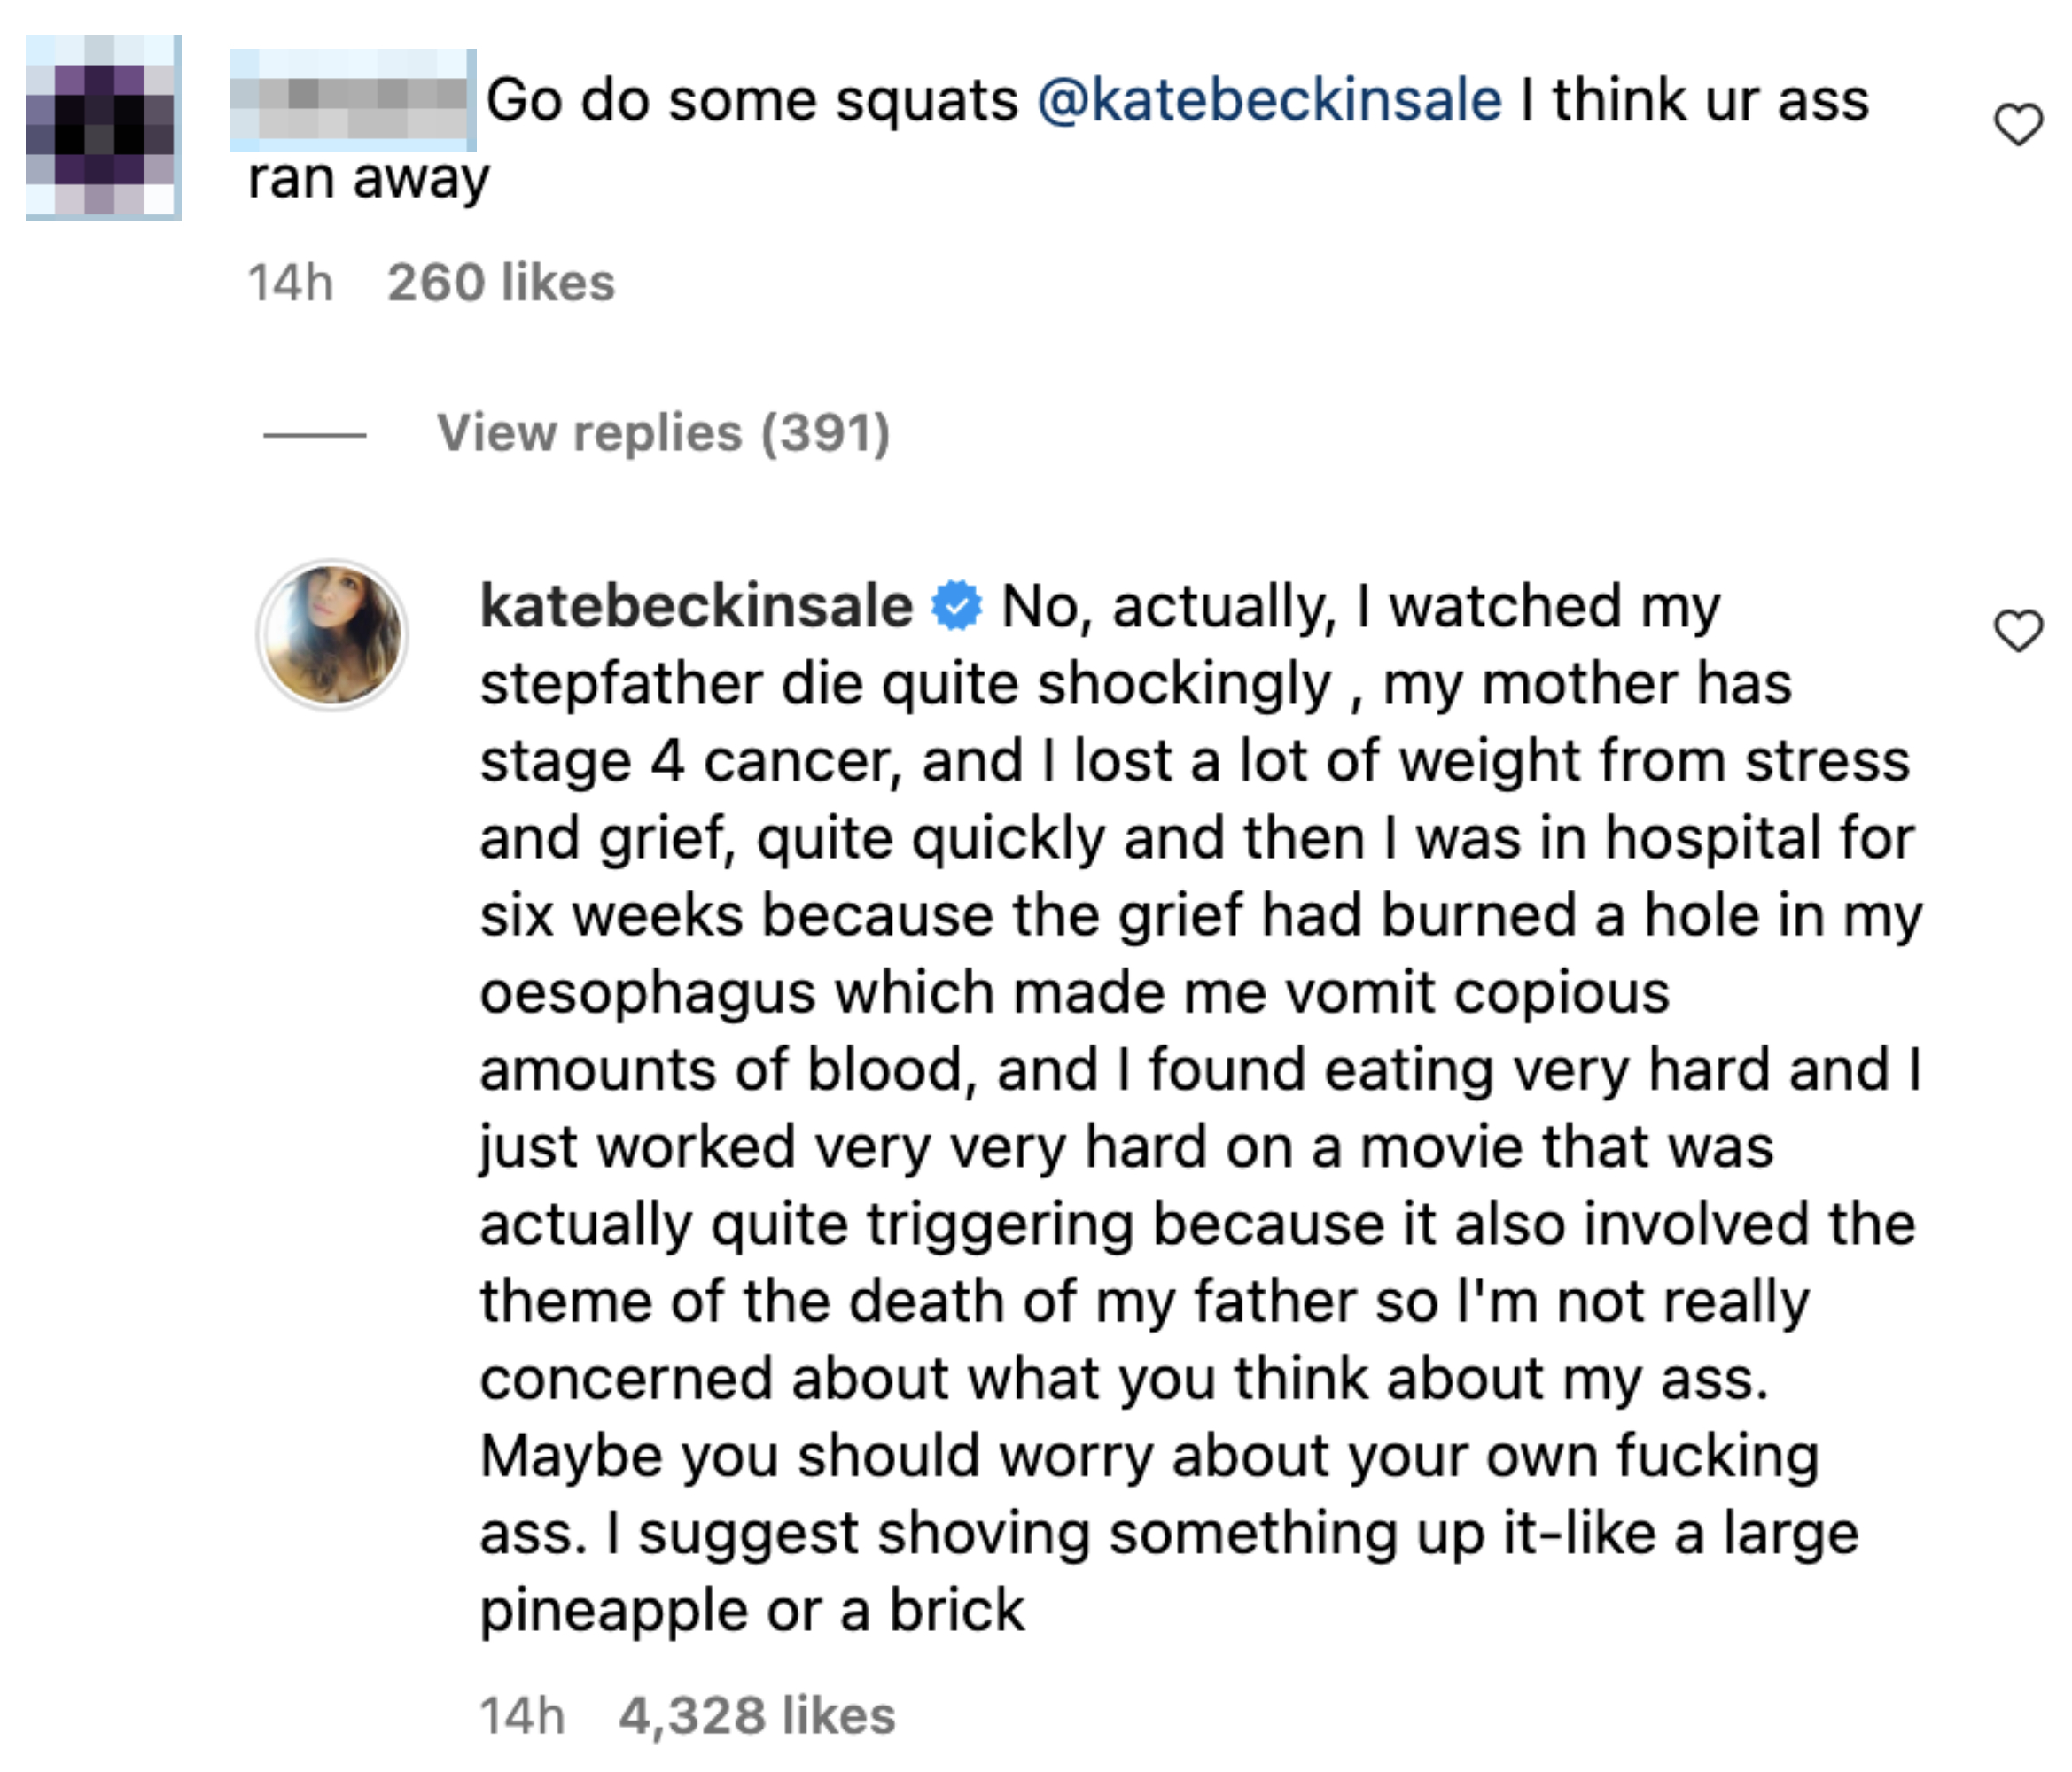
Task: Click the "No, actually, I watched my" line
Action: 1360,606
